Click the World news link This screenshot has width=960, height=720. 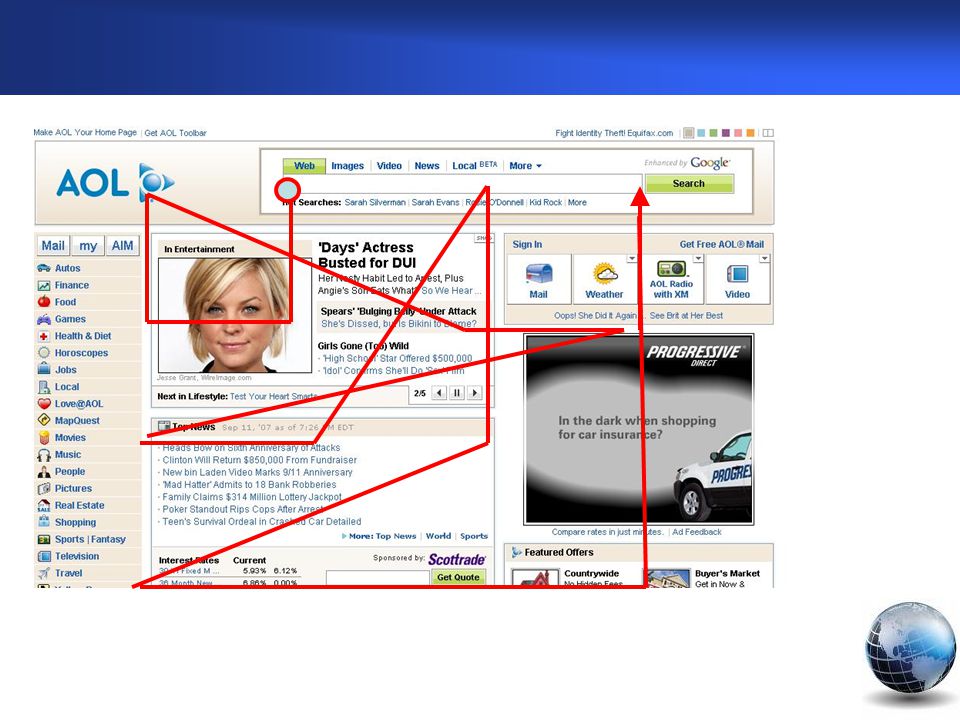pyautogui.click(x=438, y=536)
